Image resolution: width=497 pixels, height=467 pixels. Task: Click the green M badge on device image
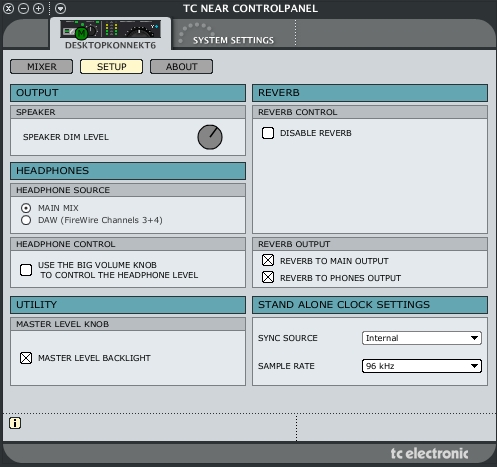tap(81, 33)
